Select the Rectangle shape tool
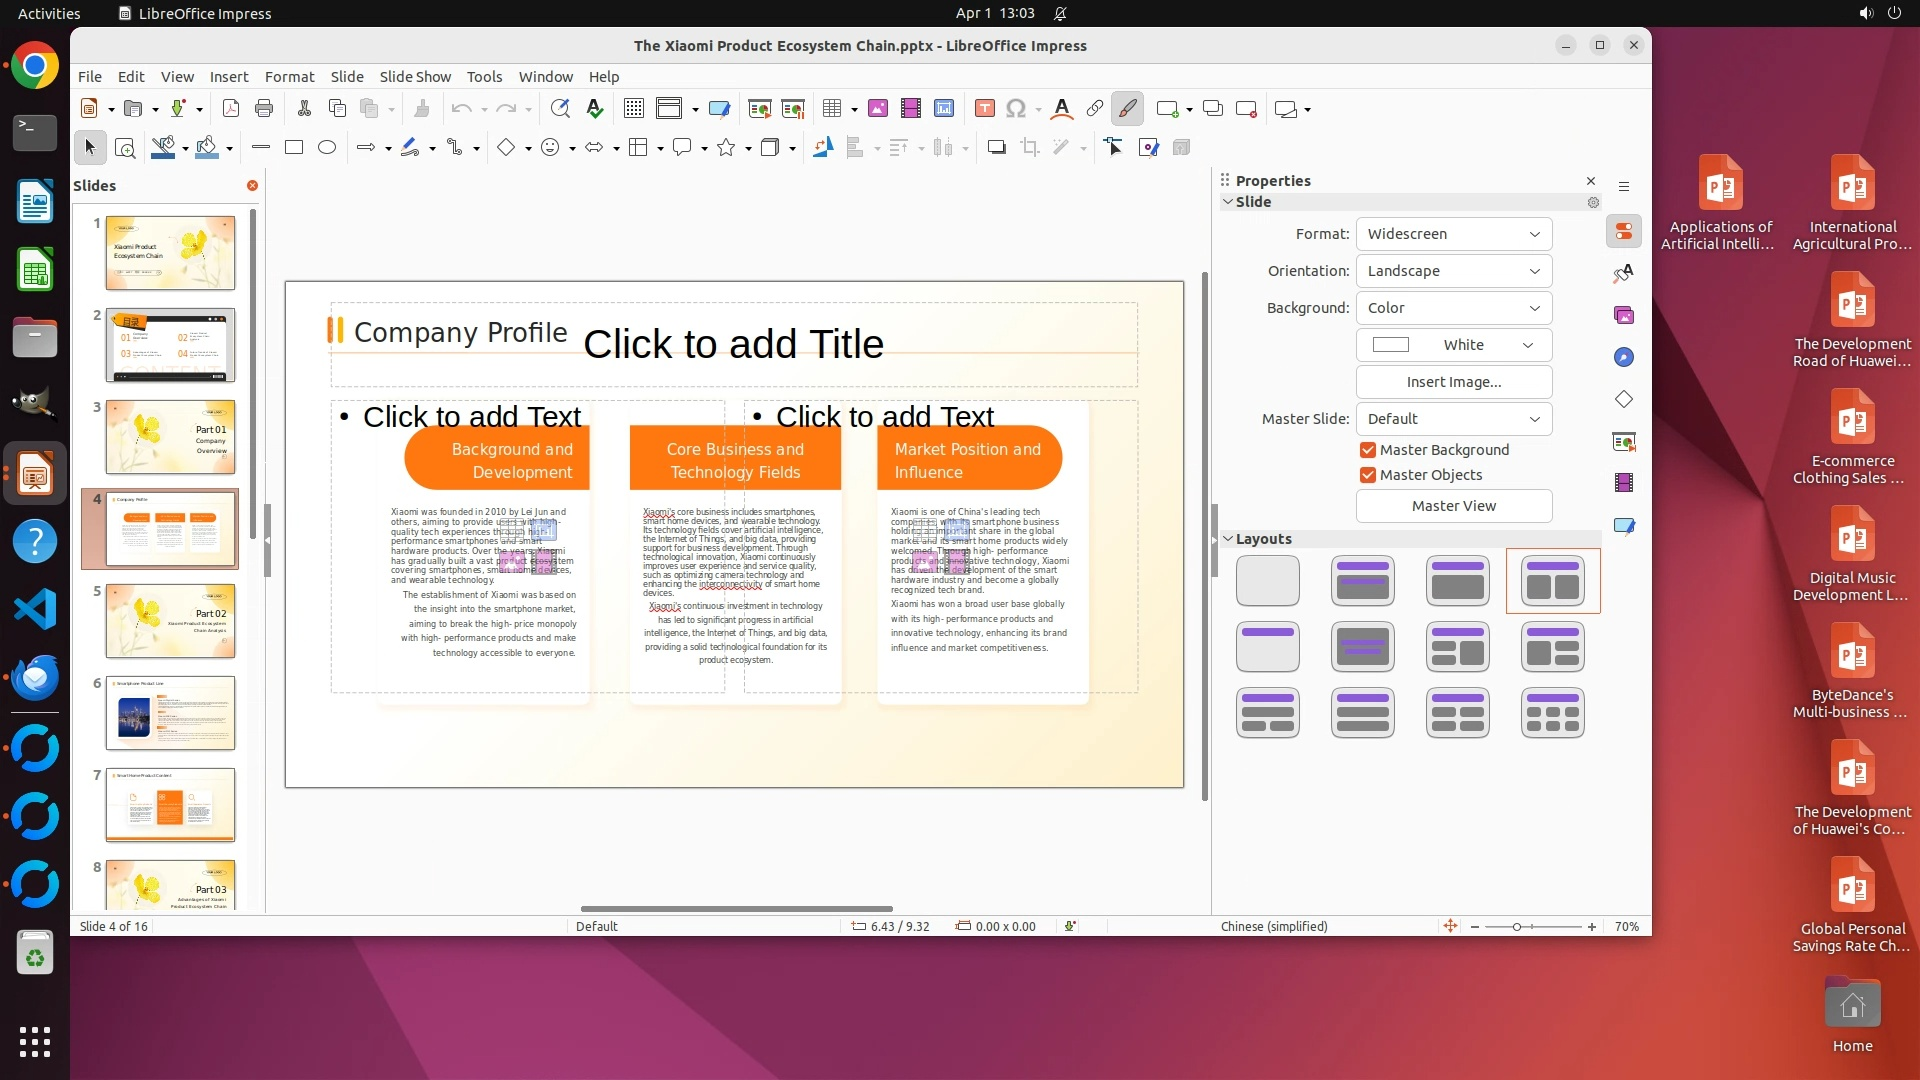 click(x=293, y=148)
